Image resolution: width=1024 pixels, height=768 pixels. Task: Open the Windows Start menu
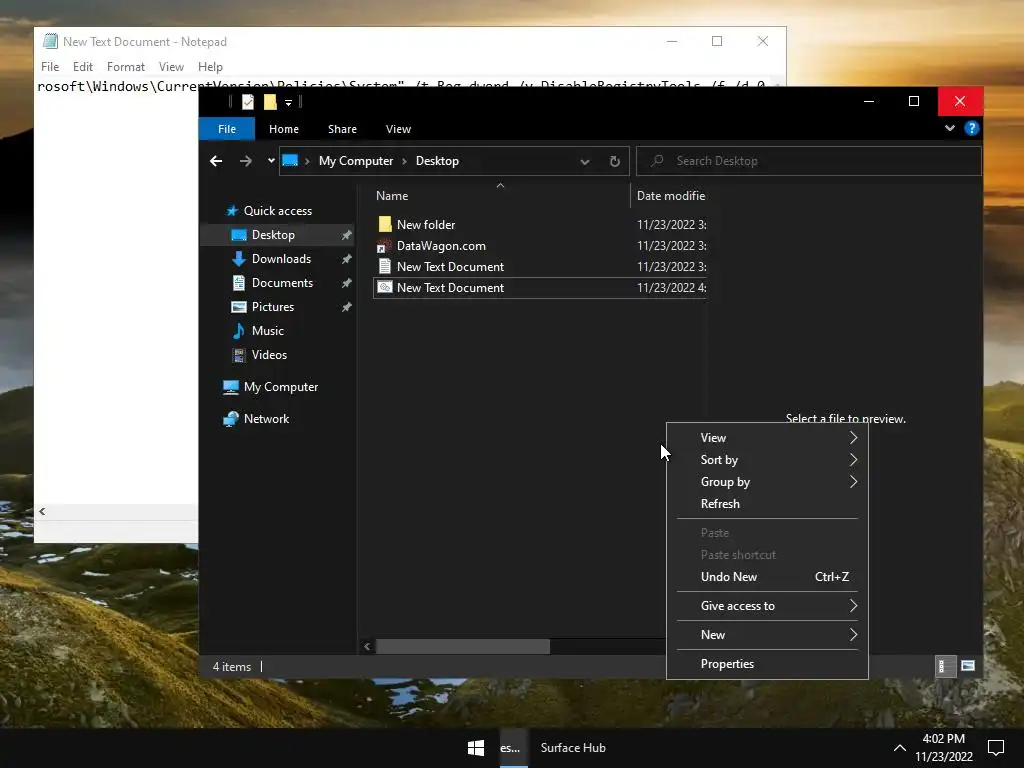476,748
